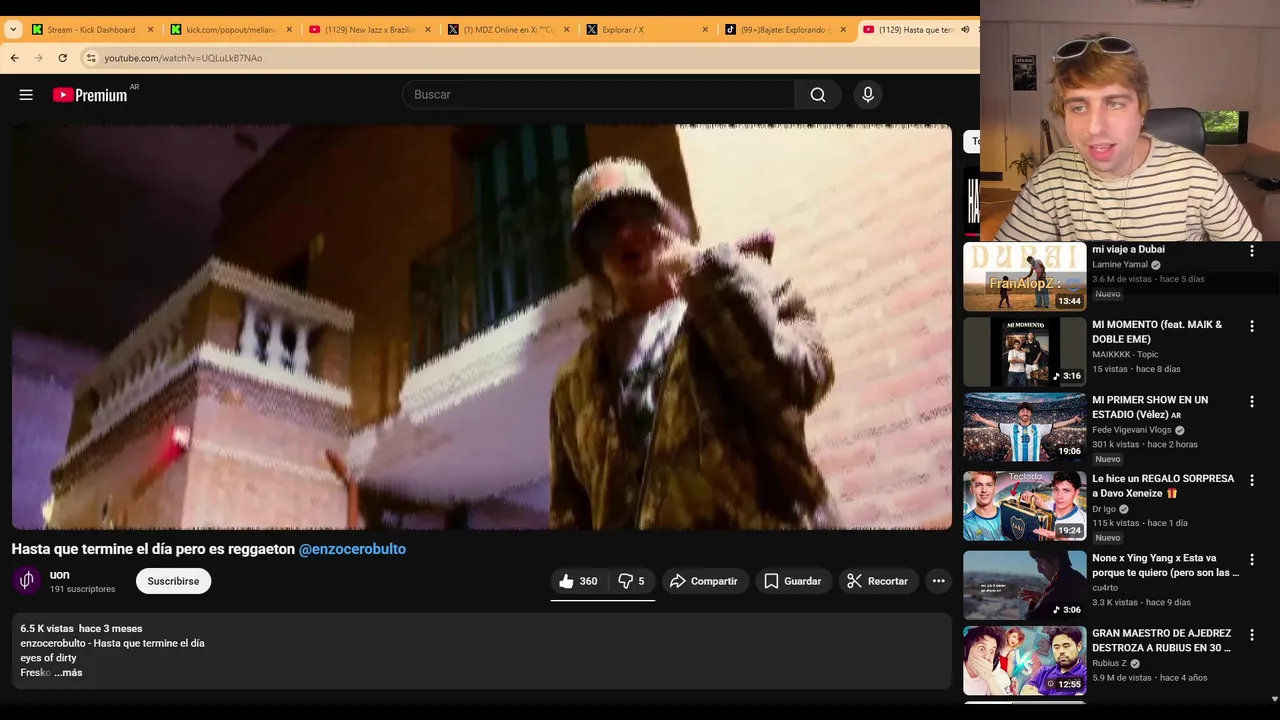Start voice search with microphone icon

(x=868, y=95)
